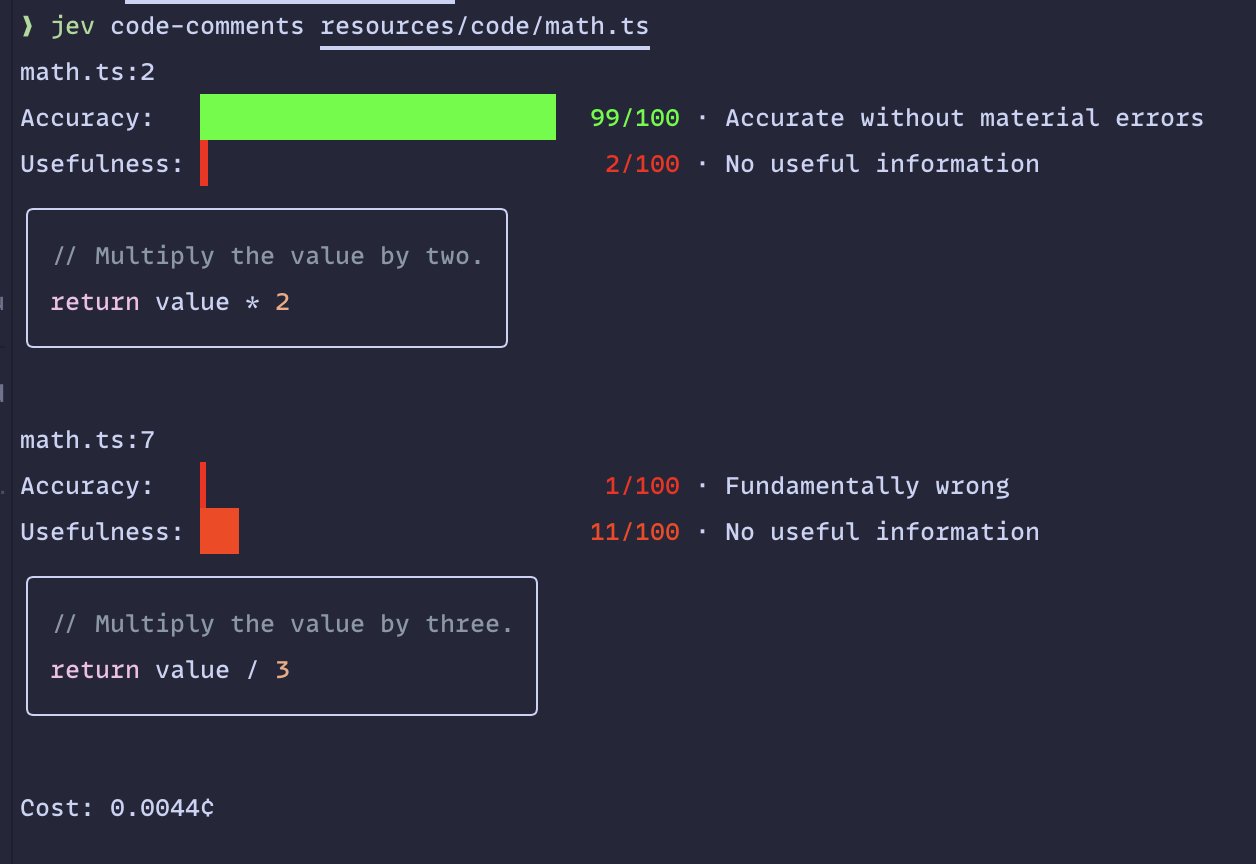The image size is (1256, 864).
Task: Click the 'return value * 2' code line
Action: [x=170, y=302]
